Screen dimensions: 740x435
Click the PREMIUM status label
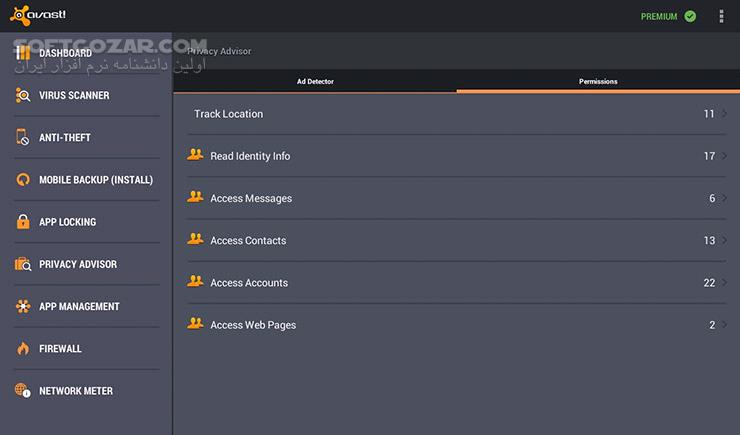[659, 17]
